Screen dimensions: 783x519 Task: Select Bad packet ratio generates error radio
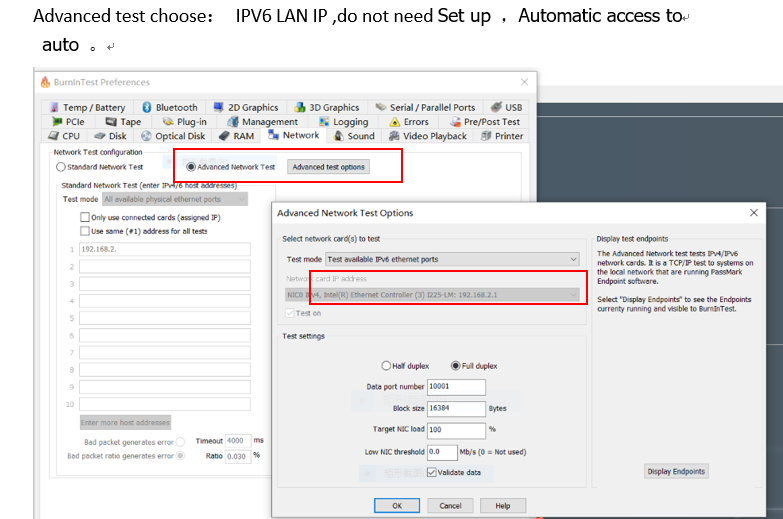(x=180, y=456)
